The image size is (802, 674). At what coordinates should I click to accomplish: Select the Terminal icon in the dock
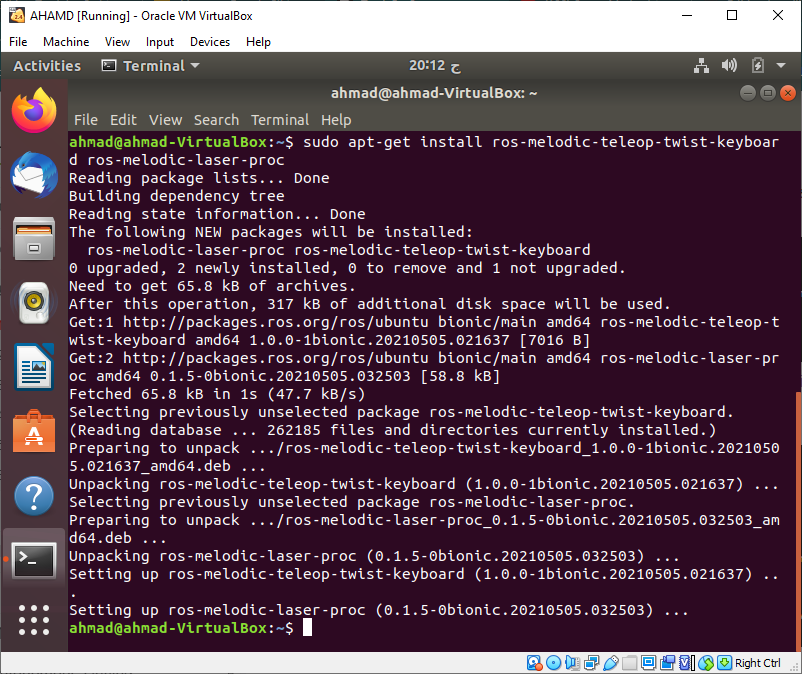(x=33, y=560)
